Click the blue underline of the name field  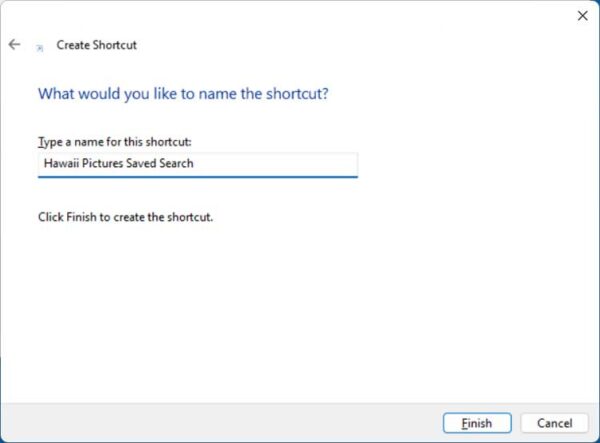click(198, 177)
